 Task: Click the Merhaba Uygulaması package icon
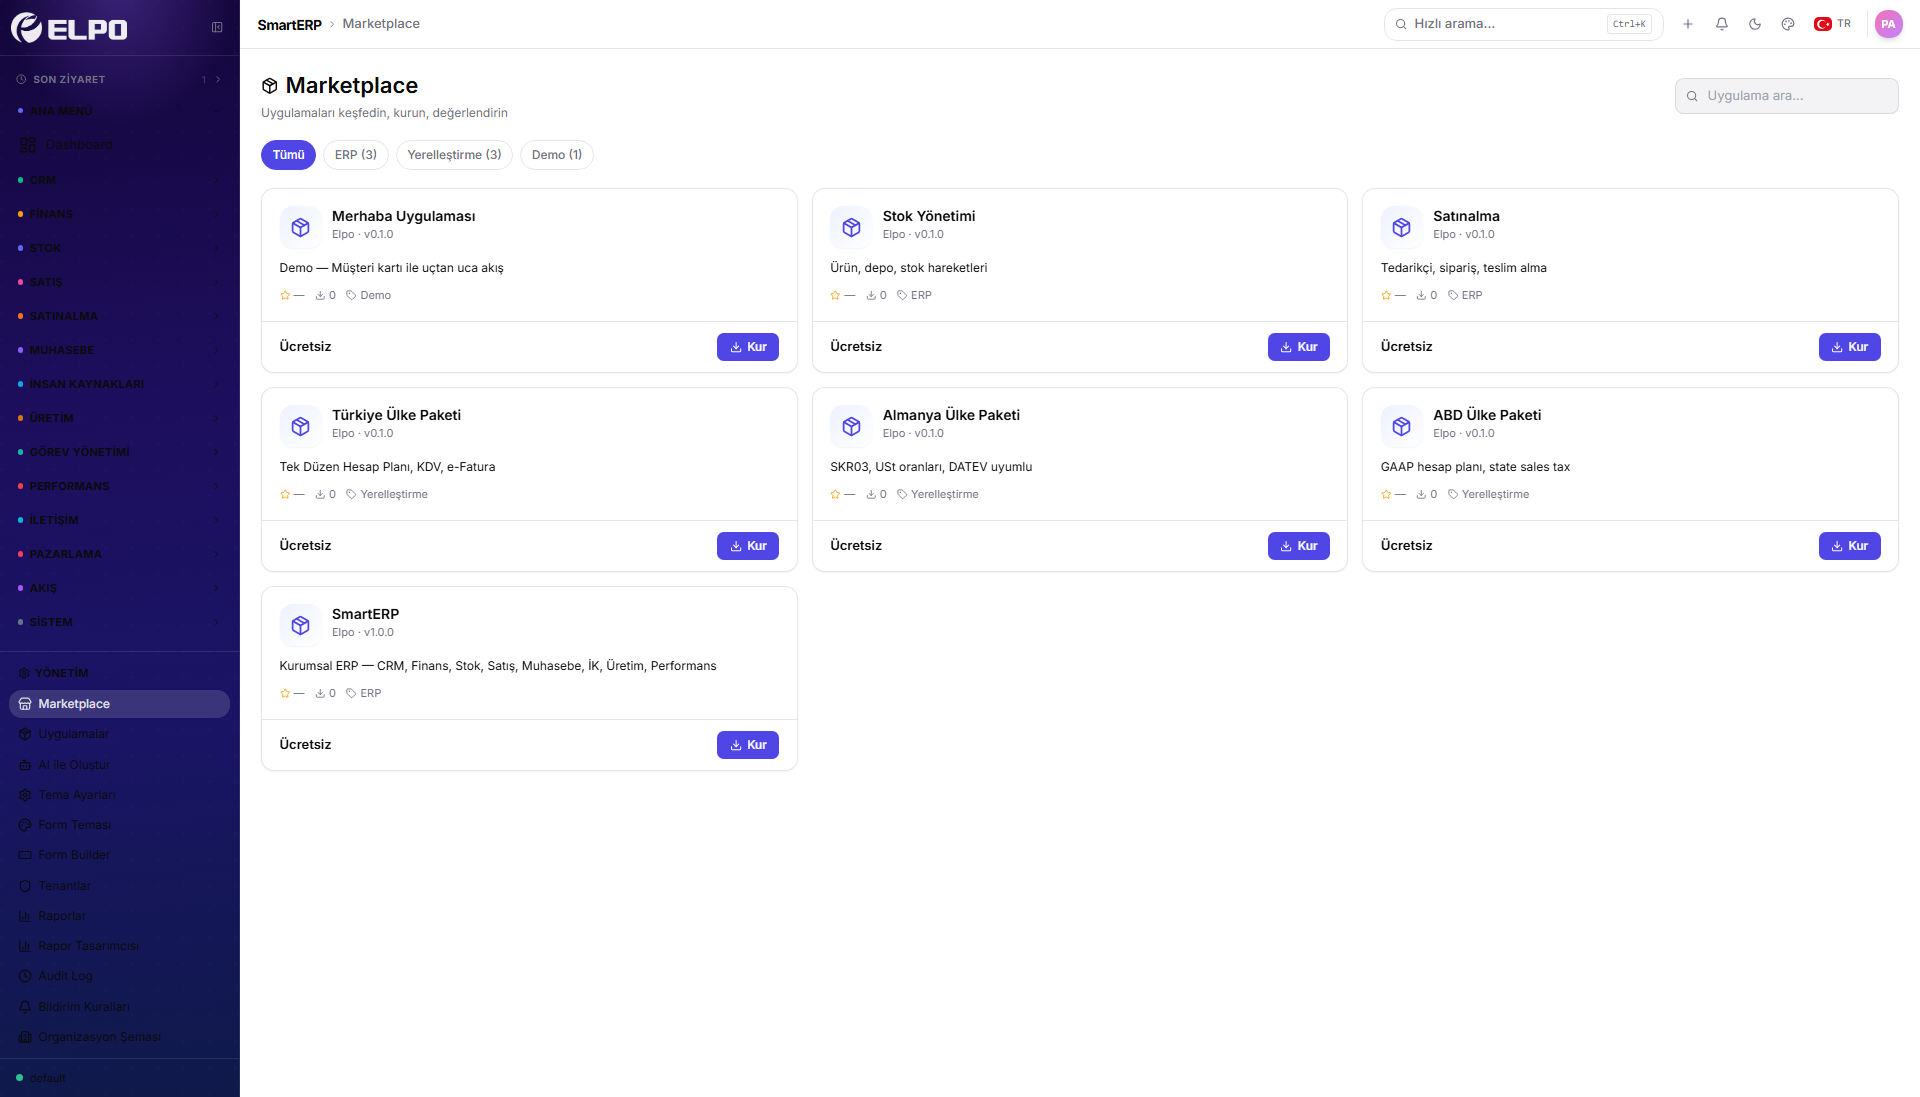coord(301,227)
